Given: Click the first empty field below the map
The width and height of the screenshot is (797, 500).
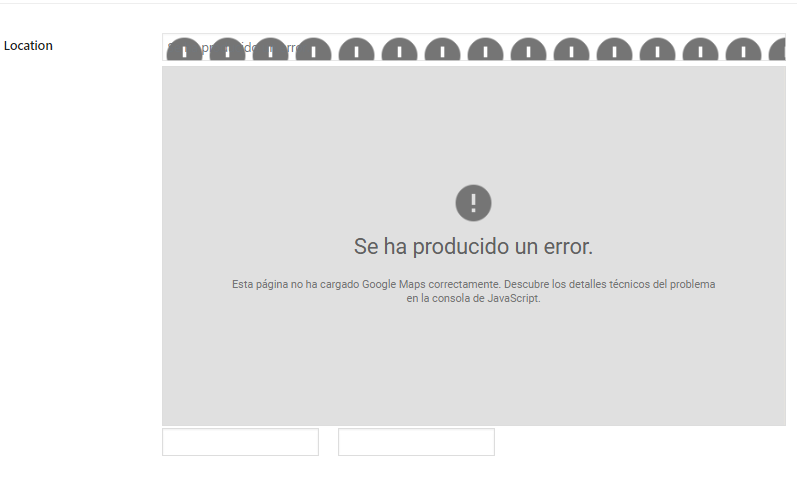Looking at the screenshot, I should click(240, 442).
